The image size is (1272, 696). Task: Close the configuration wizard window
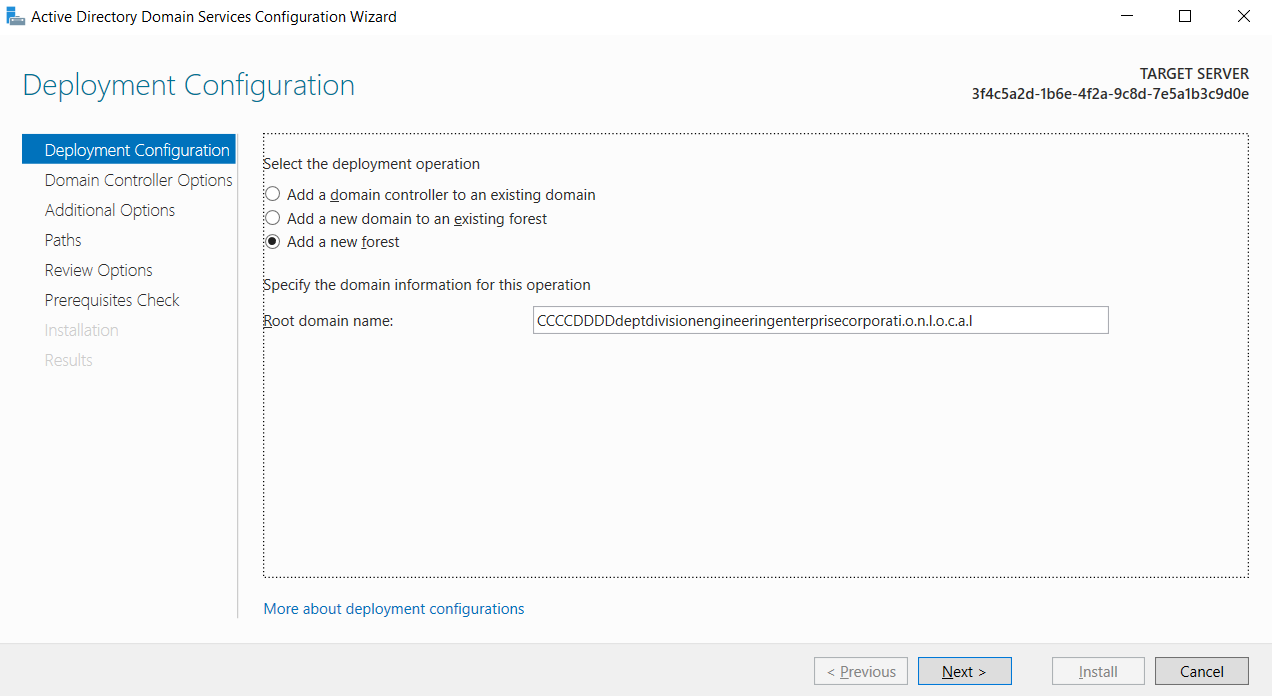coord(1243,16)
